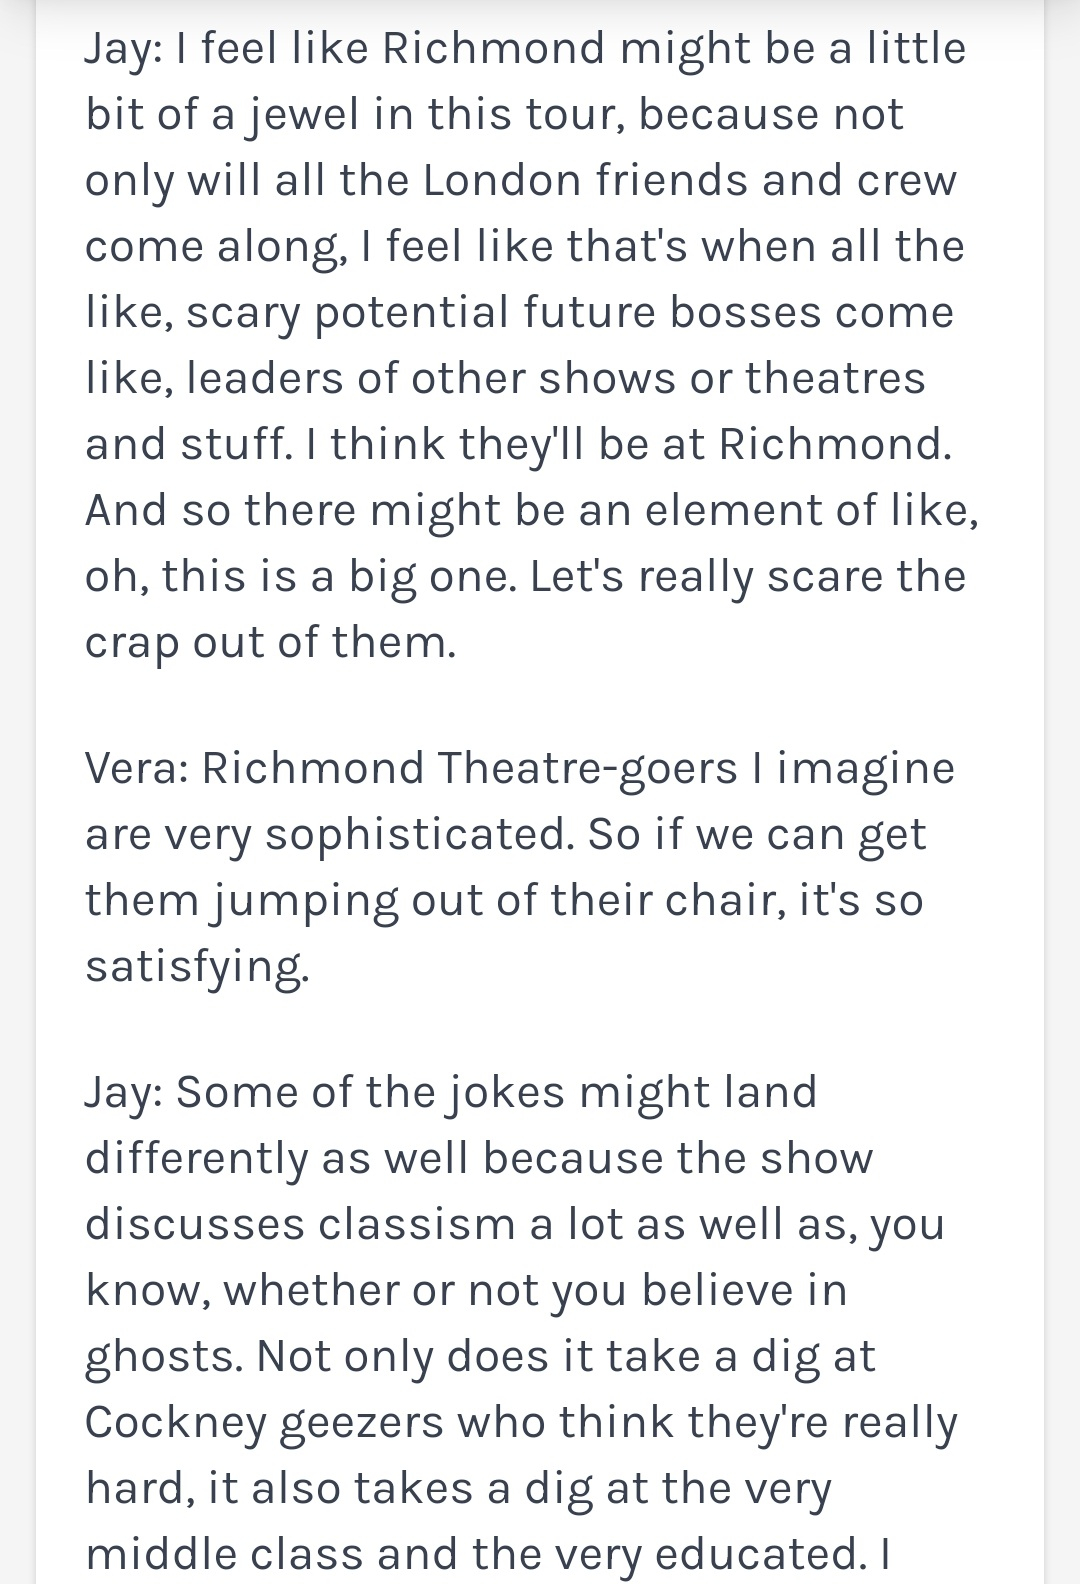The image size is (1080, 1584).
Task: Select the phrase "scary potential future bosses"
Action: tap(570, 314)
